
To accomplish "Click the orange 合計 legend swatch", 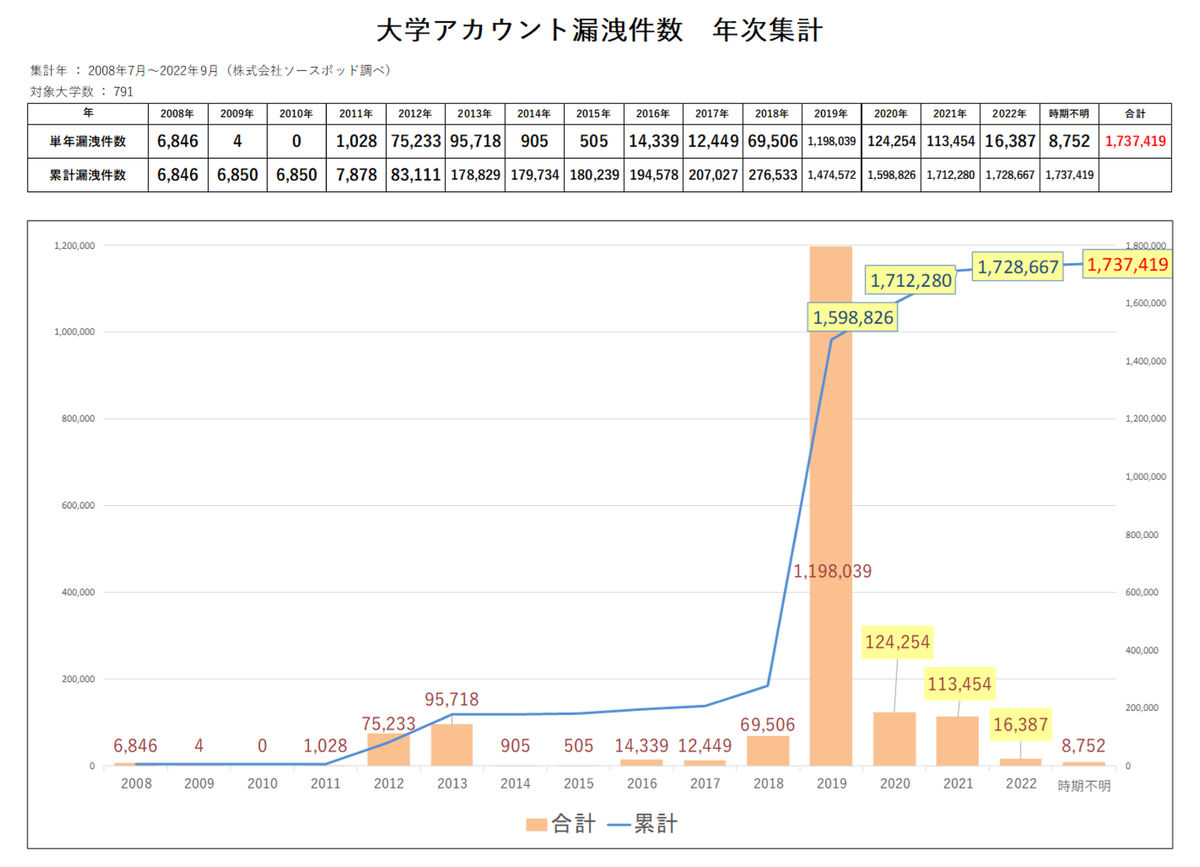I will click(x=536, y=825).
